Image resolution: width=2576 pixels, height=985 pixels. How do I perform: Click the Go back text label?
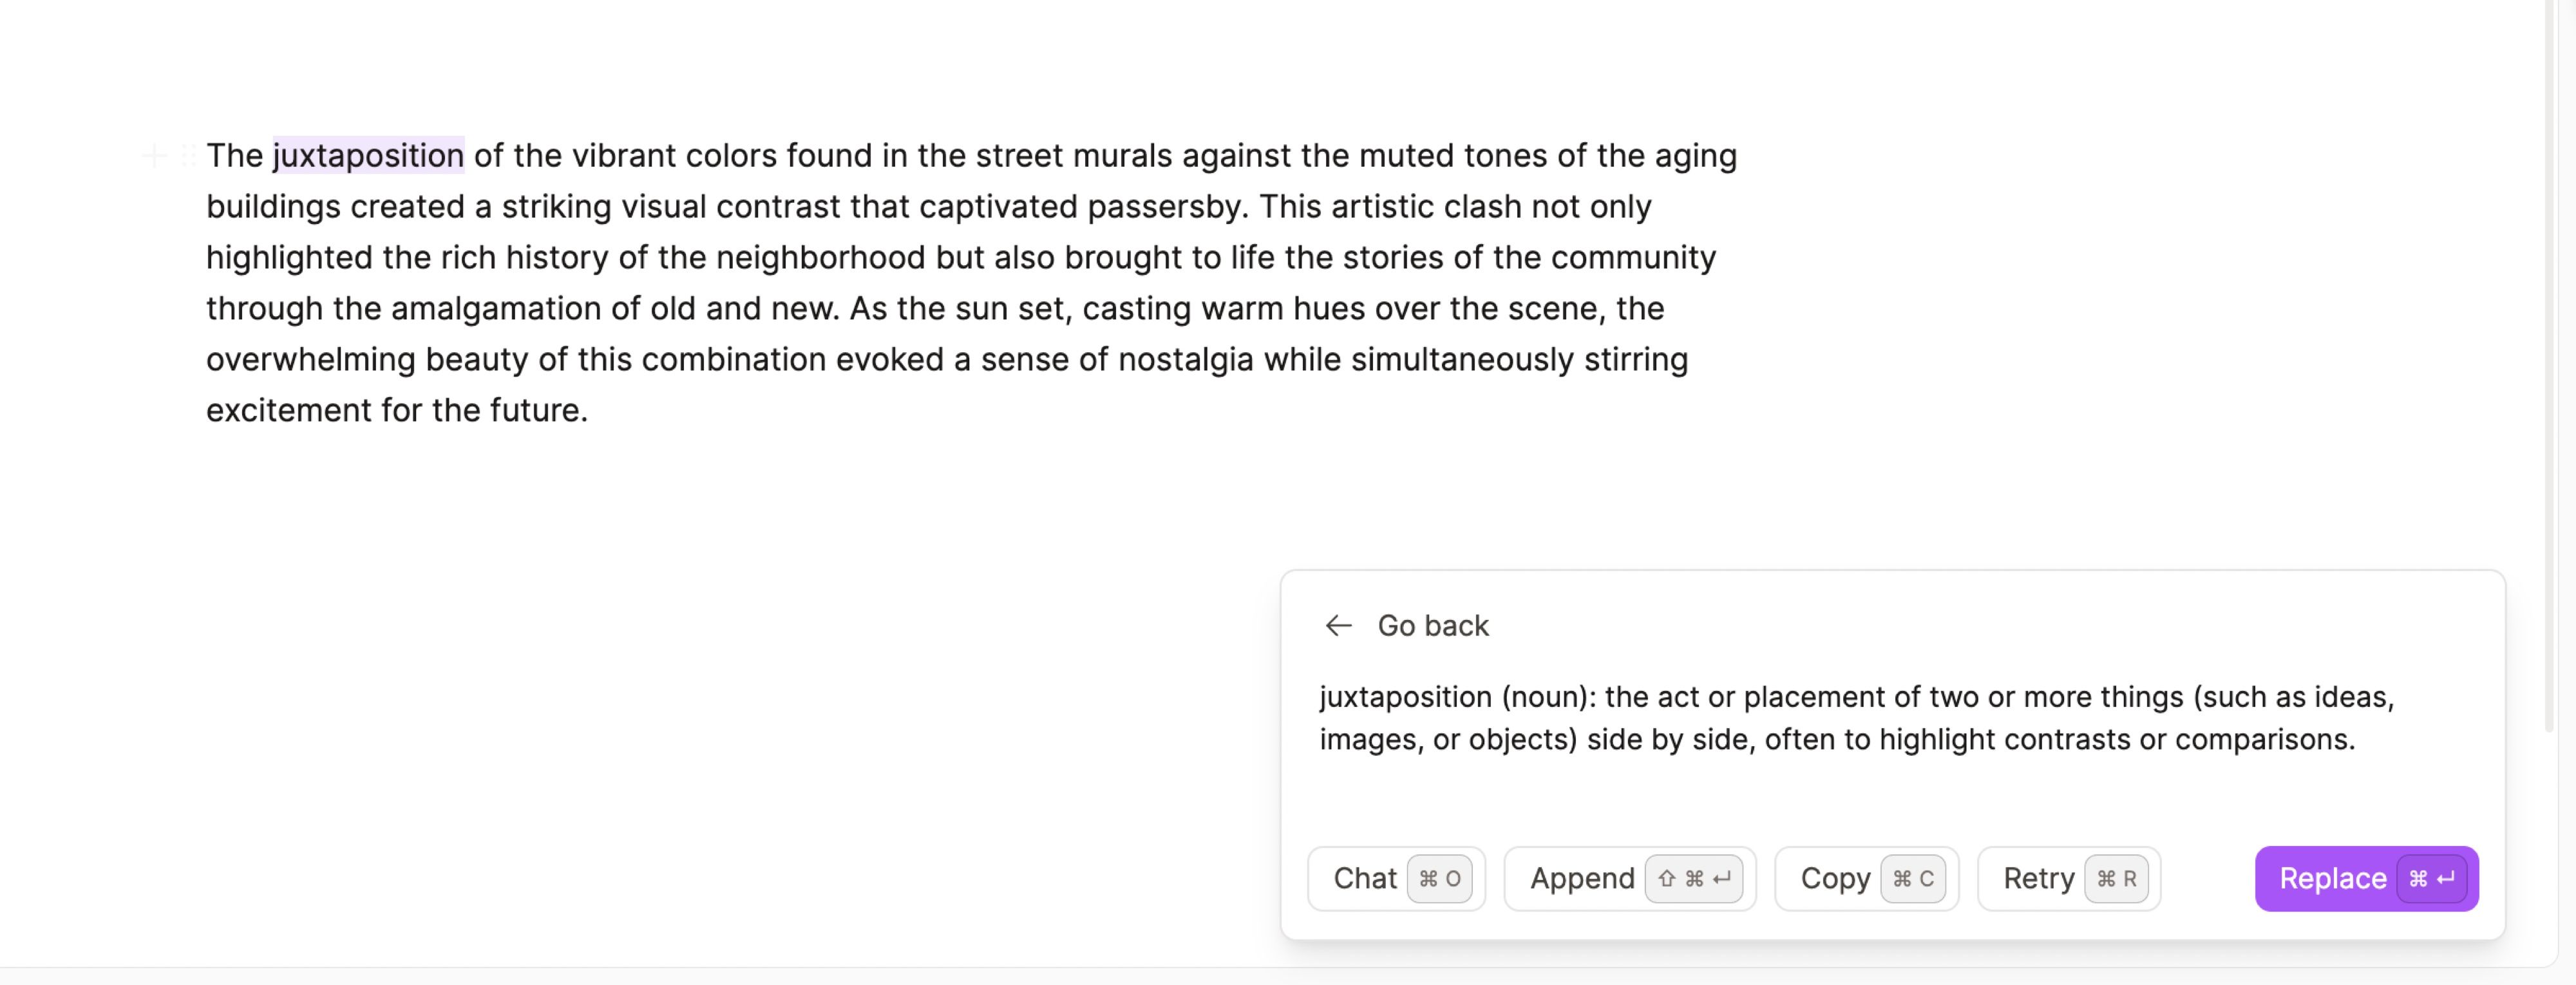tap(1432, 626)
